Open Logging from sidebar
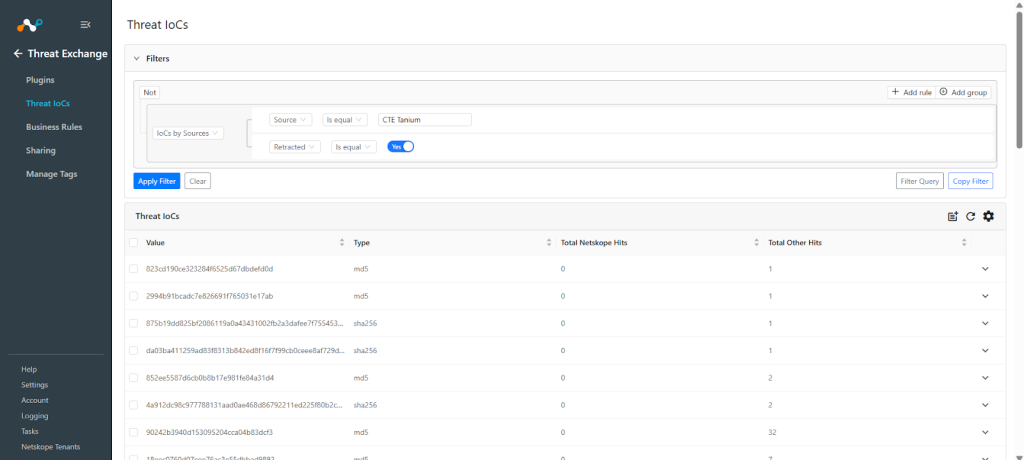Screen dimensions: 1024x460 35,416
